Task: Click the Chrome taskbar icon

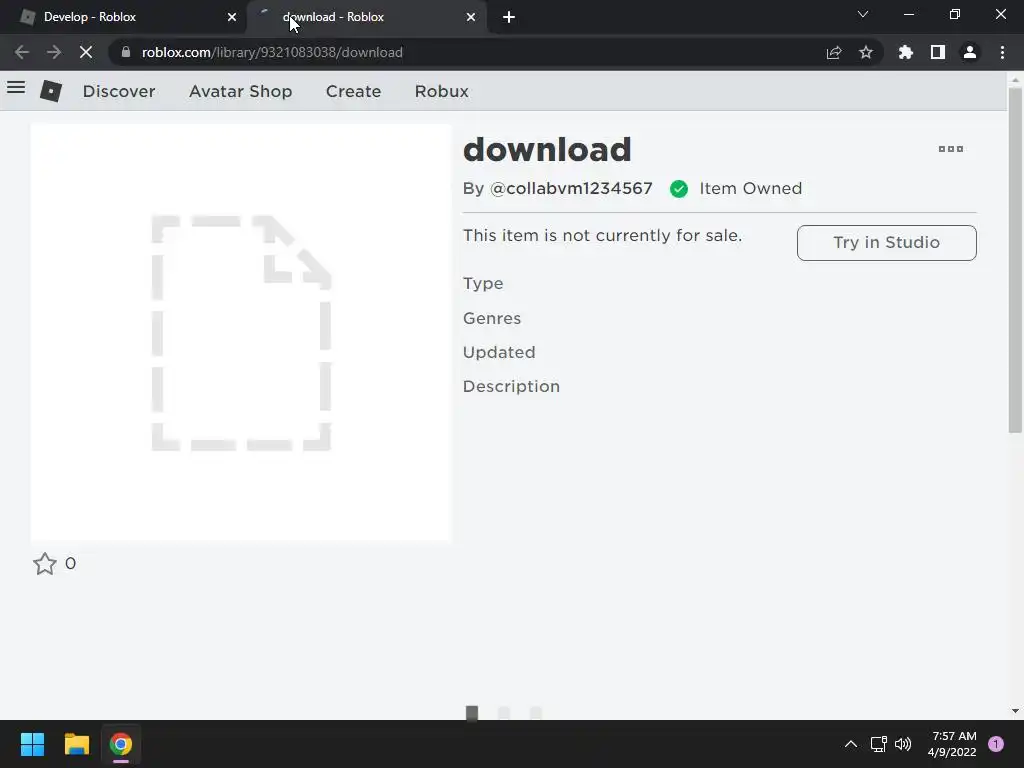Action: tap(121, 744)
